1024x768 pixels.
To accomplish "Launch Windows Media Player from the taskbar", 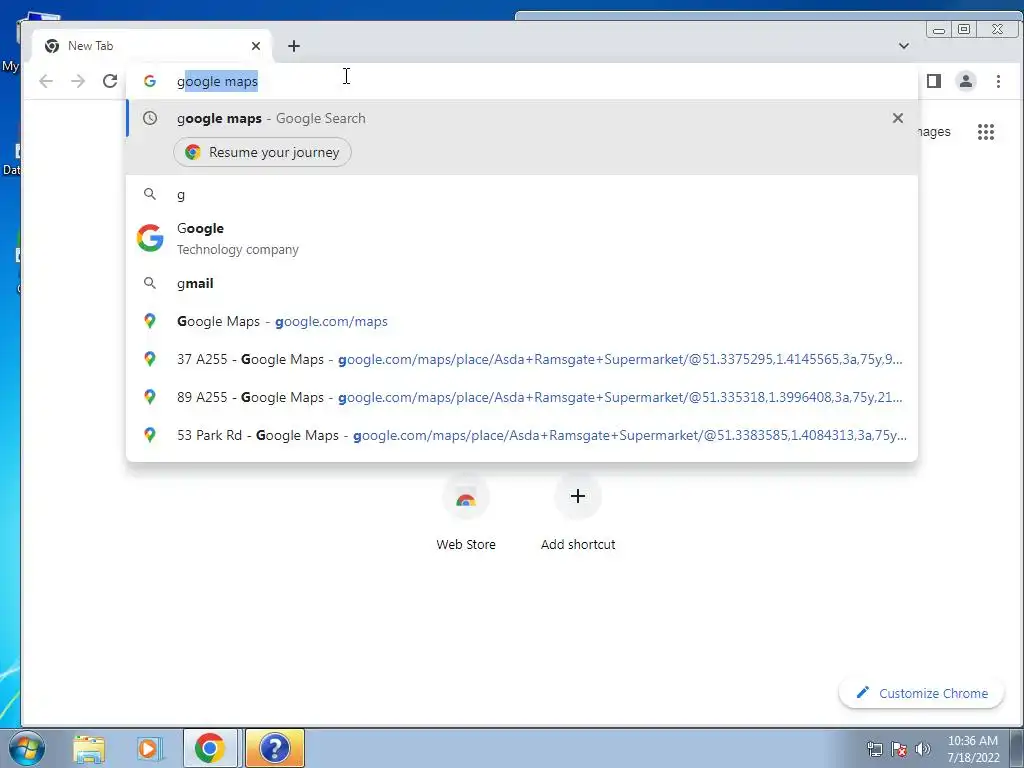I will point(149,748).
